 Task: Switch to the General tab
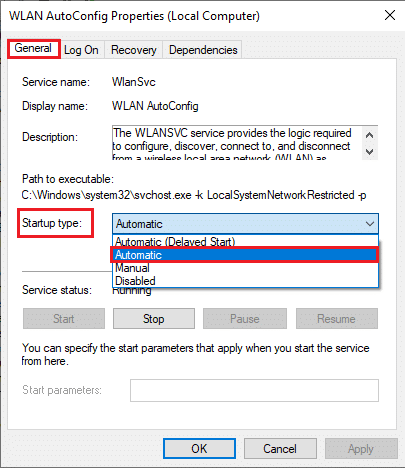pos(33,49)
